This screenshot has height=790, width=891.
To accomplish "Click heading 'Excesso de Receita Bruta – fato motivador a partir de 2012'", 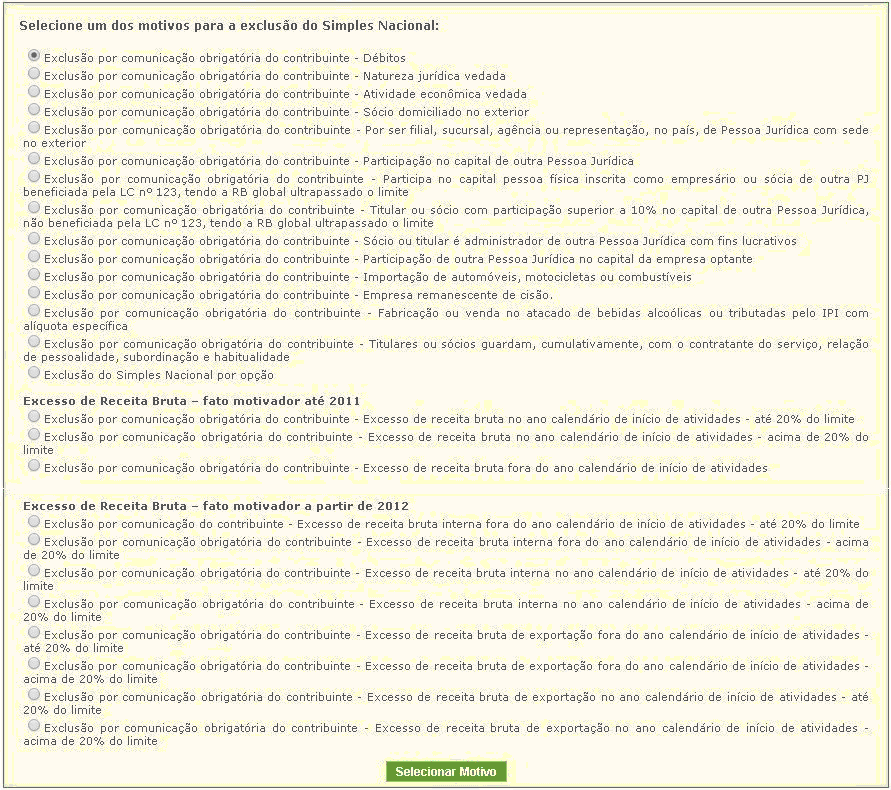I will pos(216,506).
